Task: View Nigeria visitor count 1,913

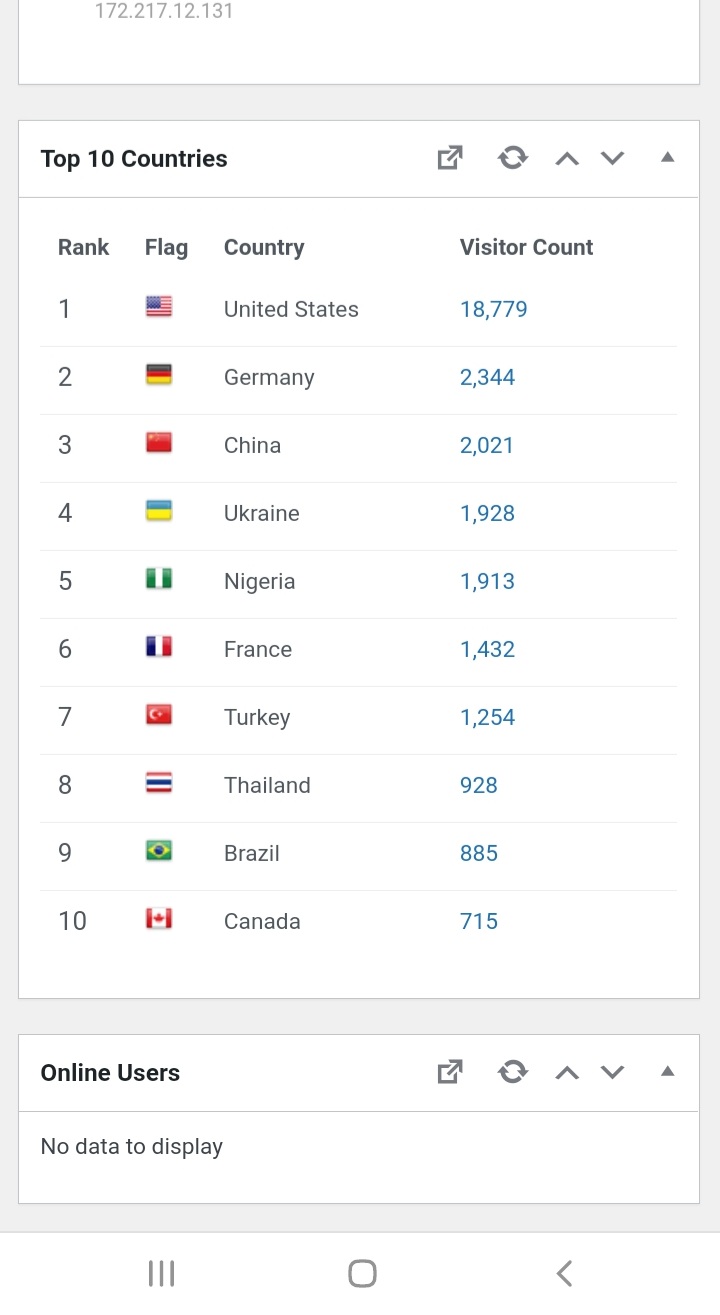Action: click(487, 581)
